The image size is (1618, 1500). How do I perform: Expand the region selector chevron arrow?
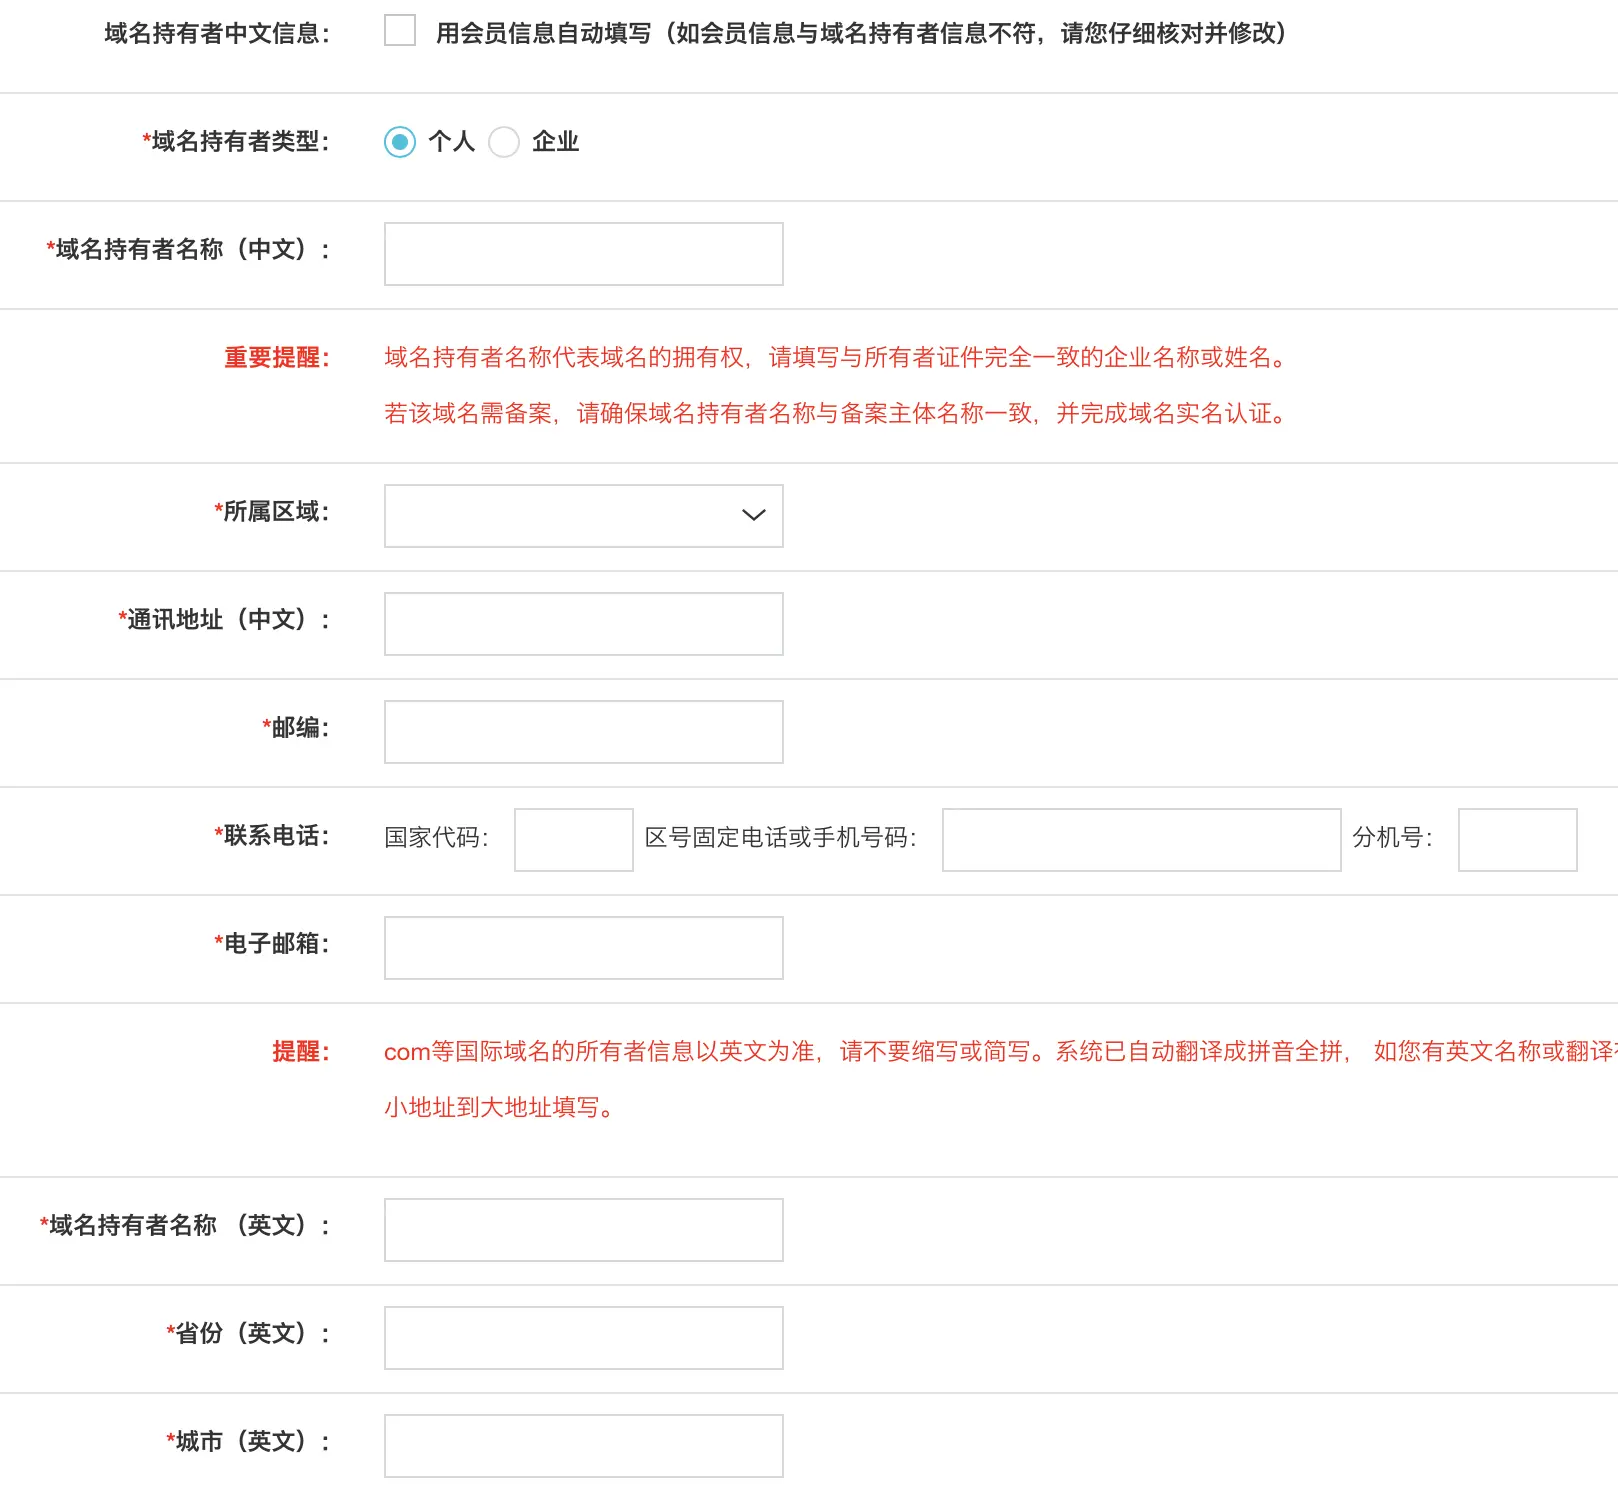(751, 515)
